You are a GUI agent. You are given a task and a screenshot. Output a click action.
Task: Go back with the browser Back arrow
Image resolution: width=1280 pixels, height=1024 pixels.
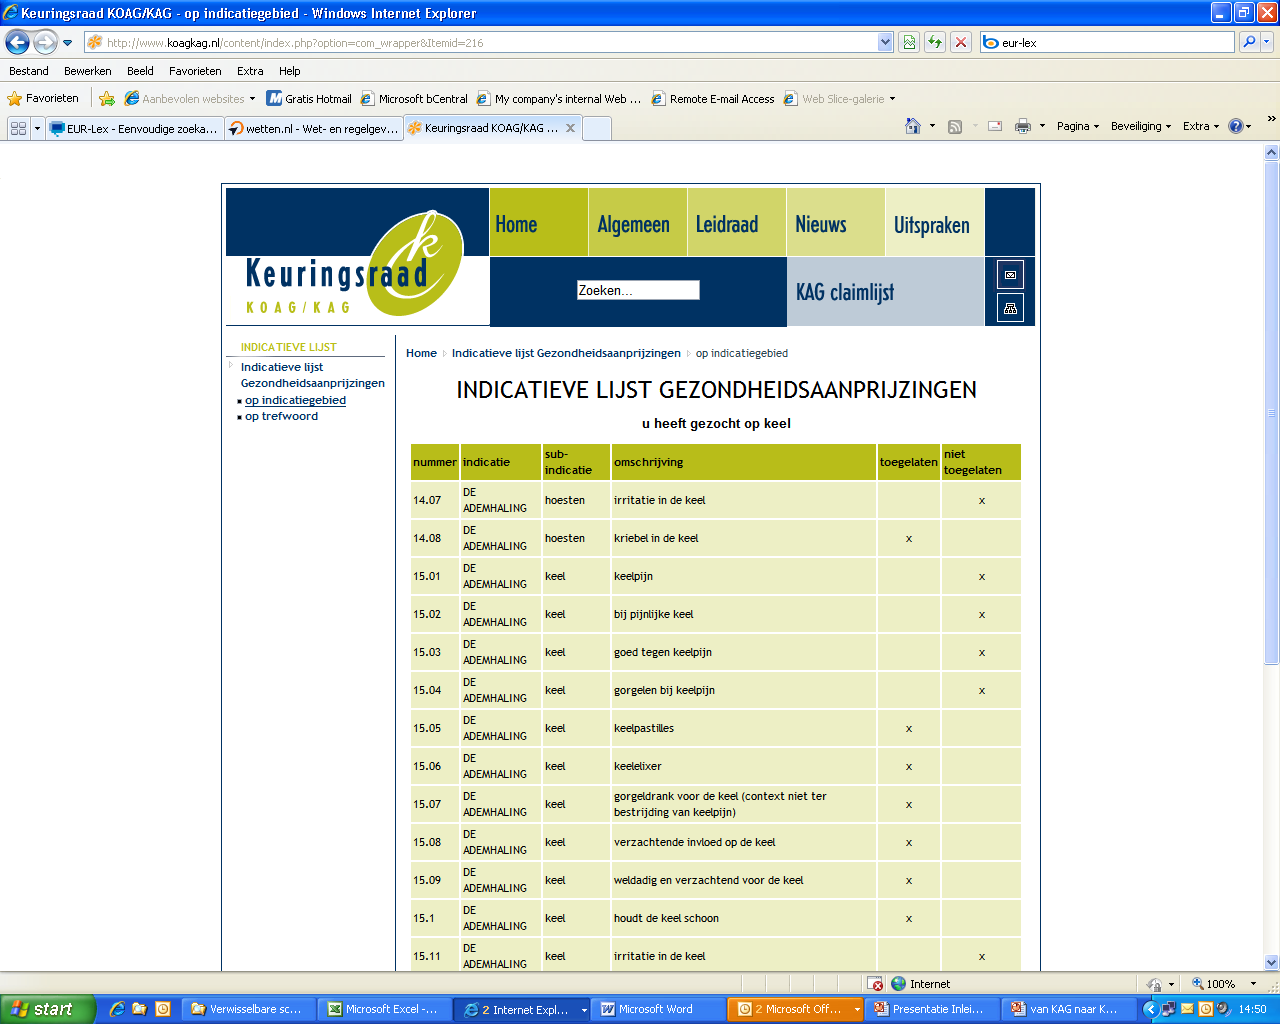click(x=17, y=42)
